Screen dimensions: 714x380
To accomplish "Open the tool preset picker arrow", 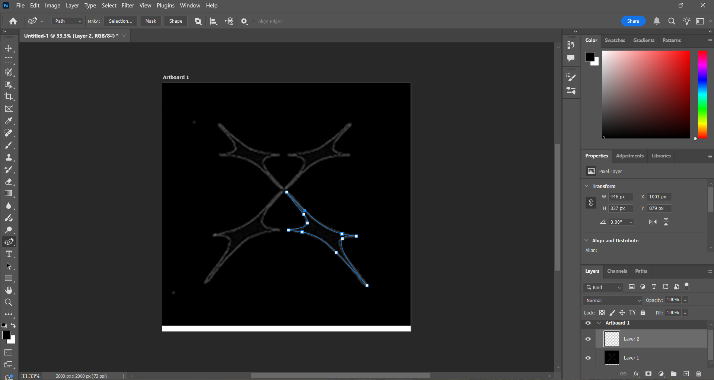I will click(42, 21).
